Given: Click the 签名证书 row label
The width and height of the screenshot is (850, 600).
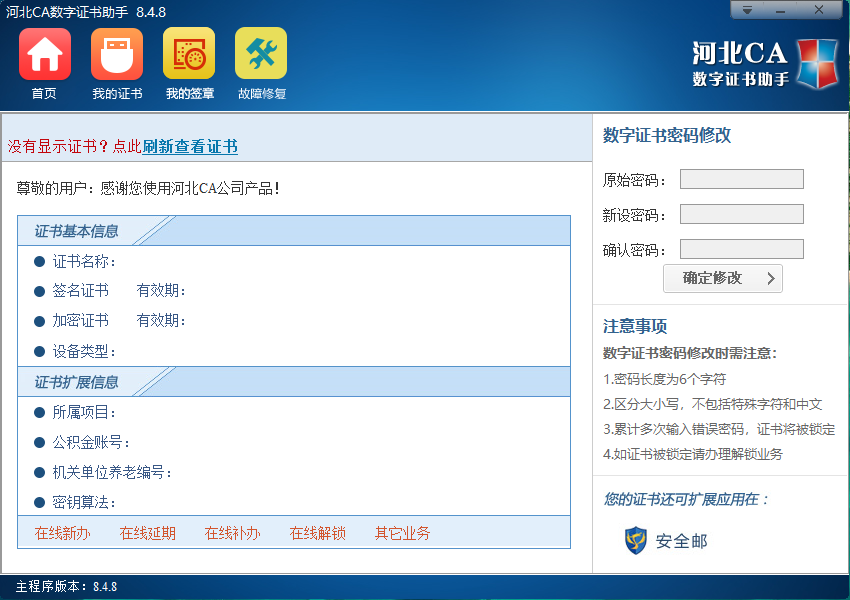Looking at the screenshot, I should pyautogui.click(x=80, y=291).
